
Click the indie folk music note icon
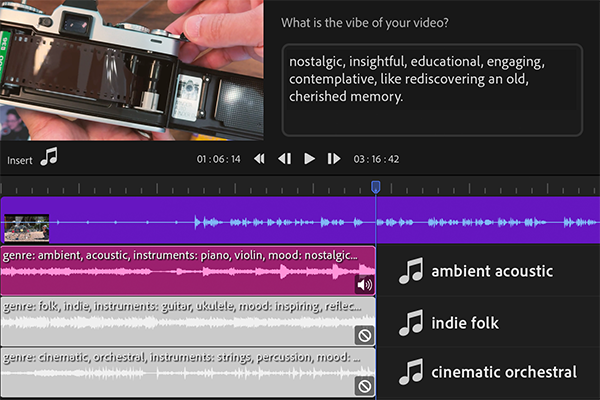point(410,323)
